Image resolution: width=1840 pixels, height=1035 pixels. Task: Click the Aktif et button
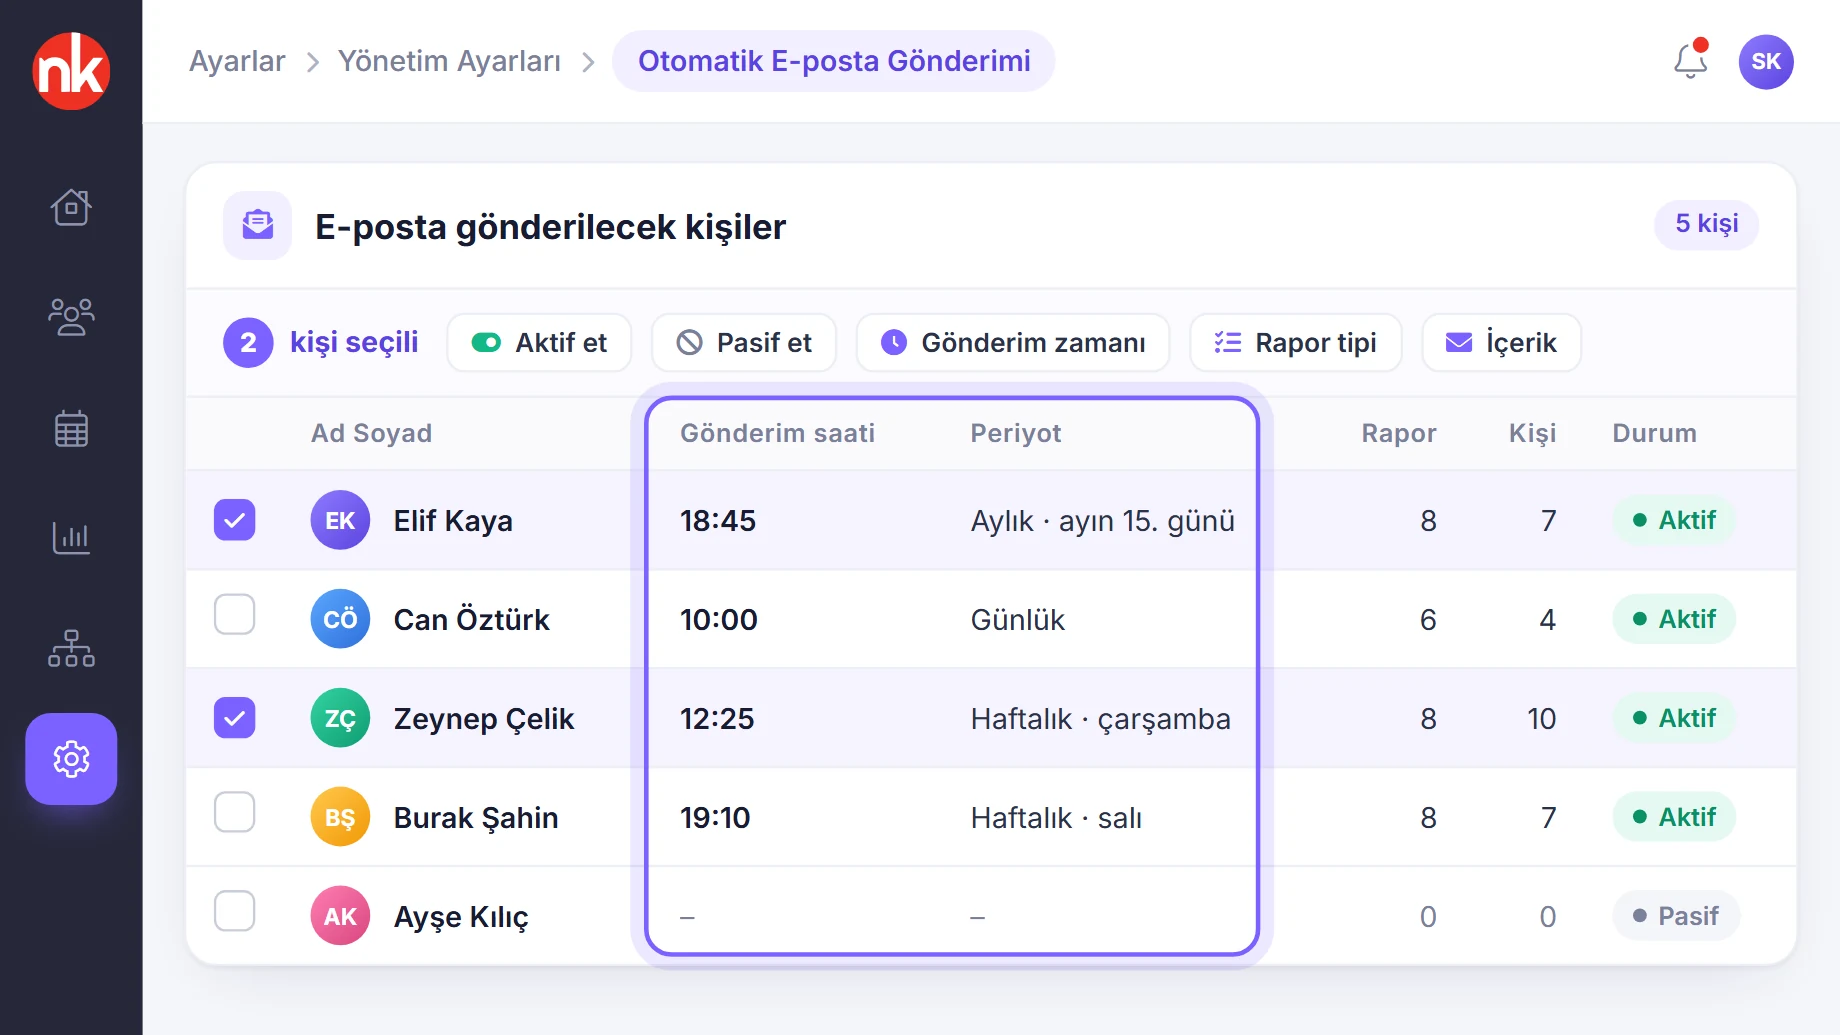point(539,343)
